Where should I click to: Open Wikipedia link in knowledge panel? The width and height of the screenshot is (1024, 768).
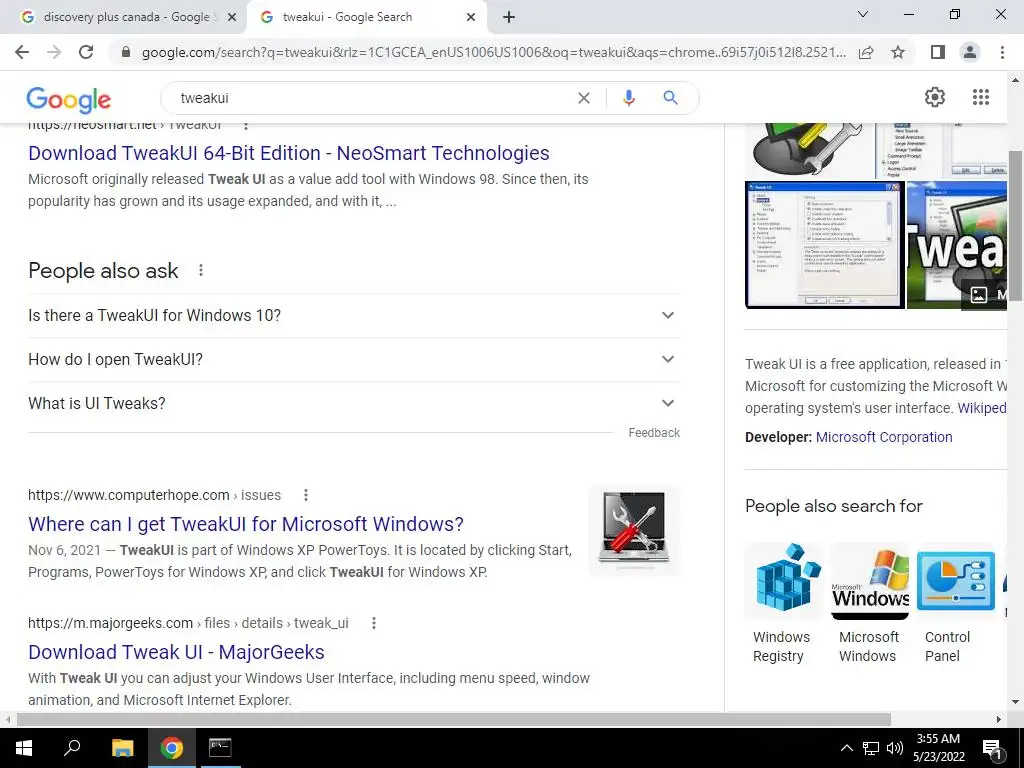click(x=982, y=408)
